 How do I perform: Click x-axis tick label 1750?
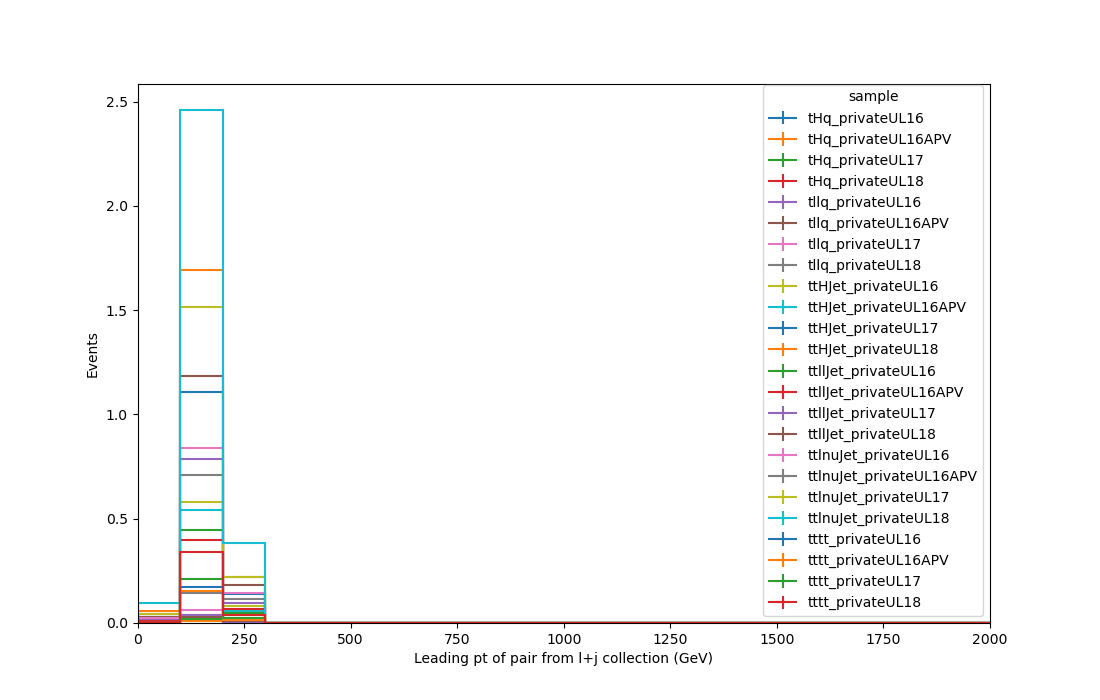point(883,640)
